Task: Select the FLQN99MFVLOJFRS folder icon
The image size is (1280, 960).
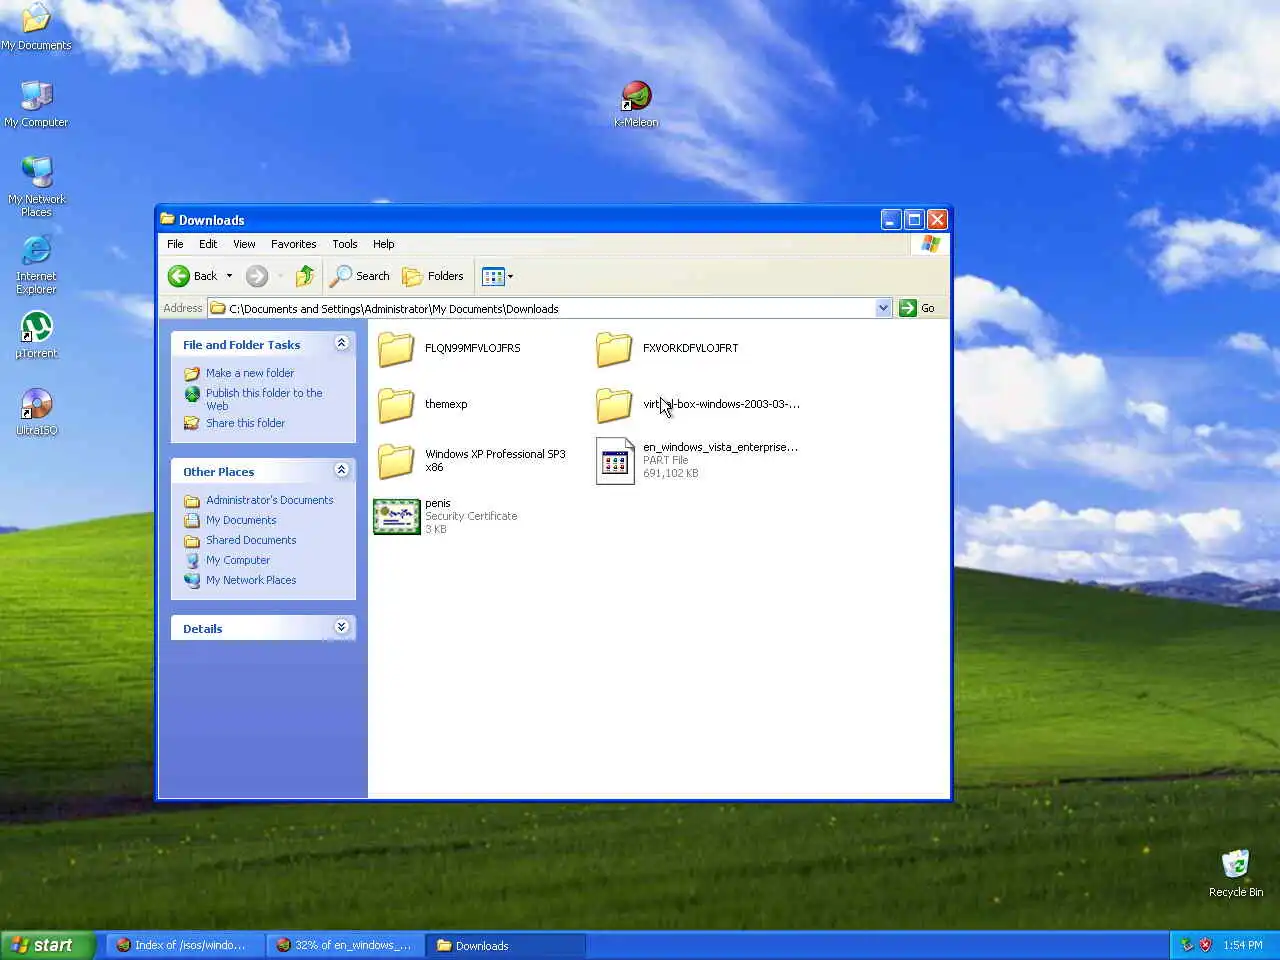Action: 396,349
